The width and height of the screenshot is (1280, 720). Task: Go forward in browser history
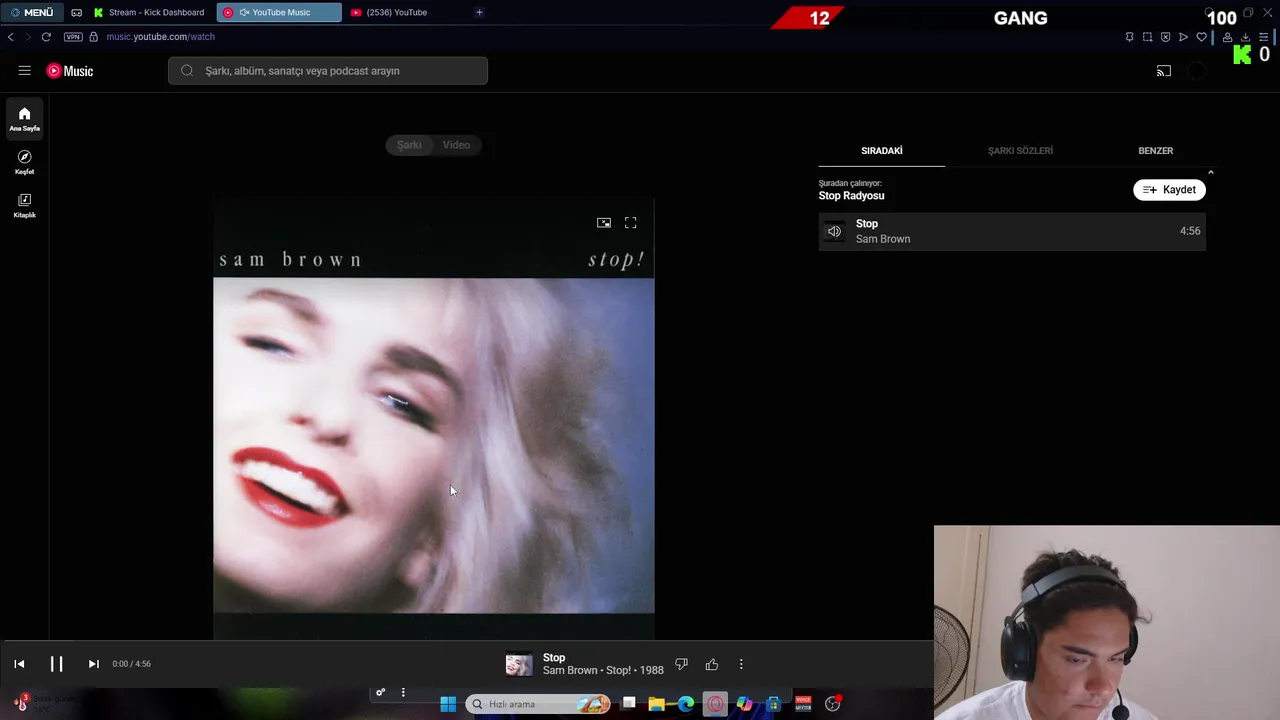coord(28,37)
